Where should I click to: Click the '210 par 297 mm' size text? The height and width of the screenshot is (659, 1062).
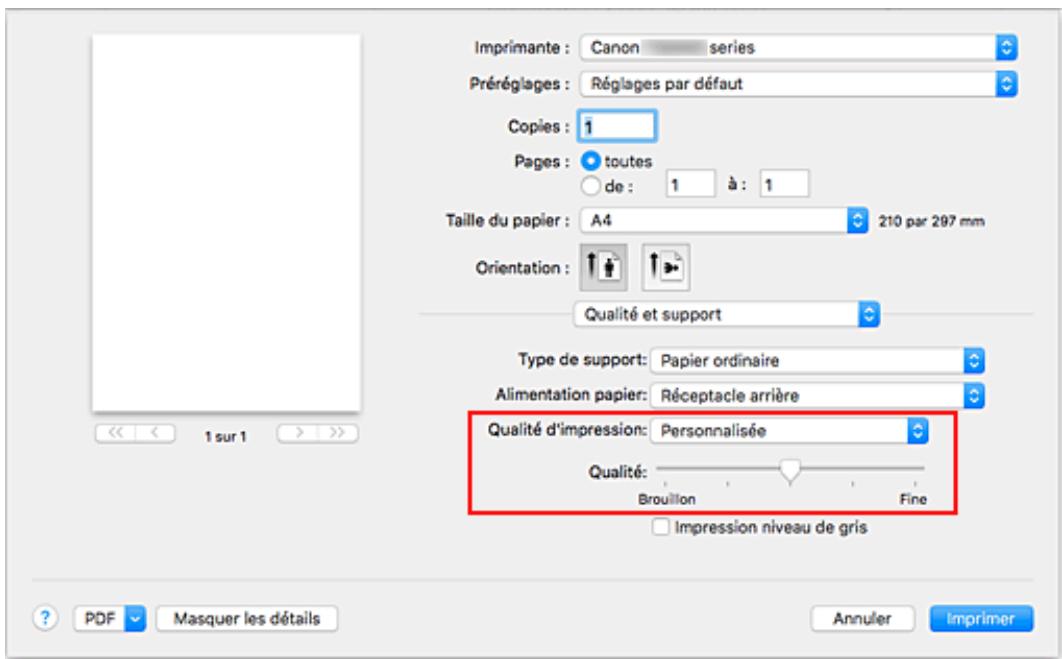click(x=931, y=221)
